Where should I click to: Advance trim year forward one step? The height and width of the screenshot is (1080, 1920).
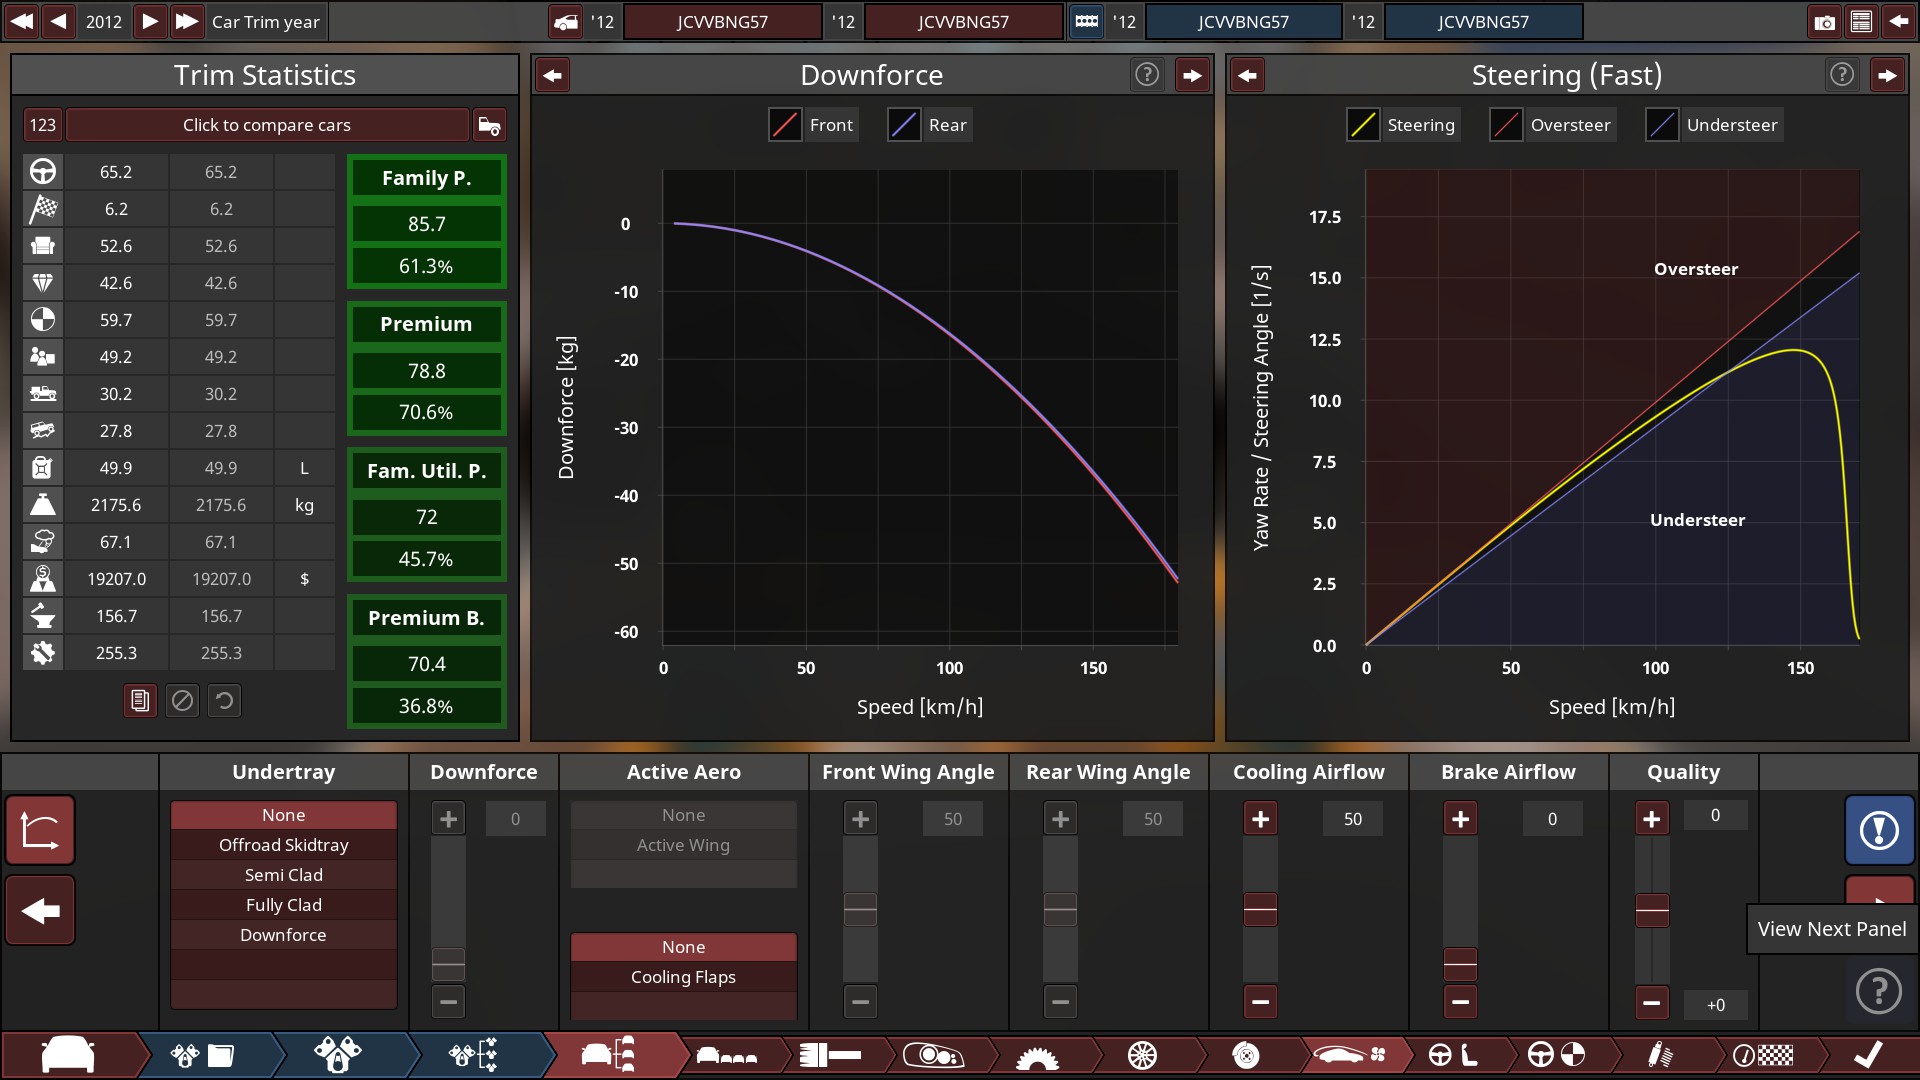(x=149, y=21)
